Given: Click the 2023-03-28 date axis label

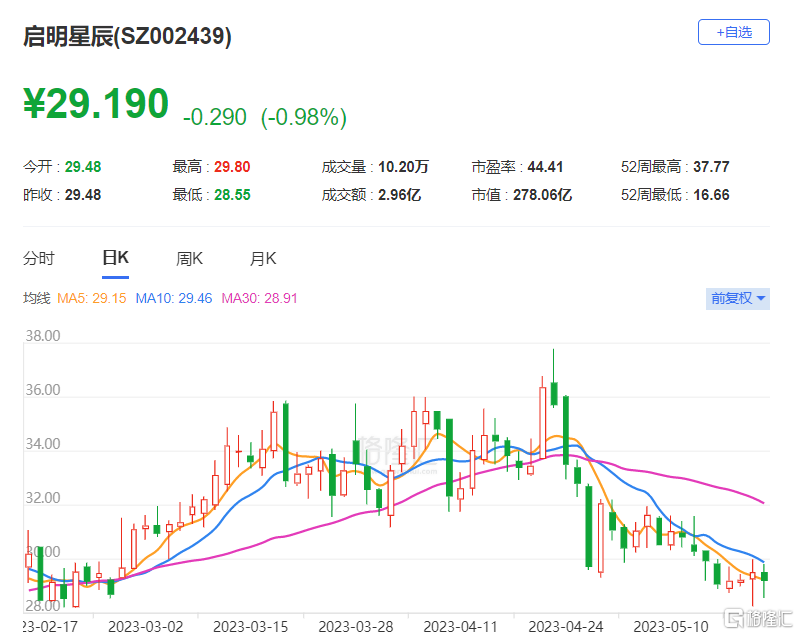Looking at the screenshot, I should [356, 626].
